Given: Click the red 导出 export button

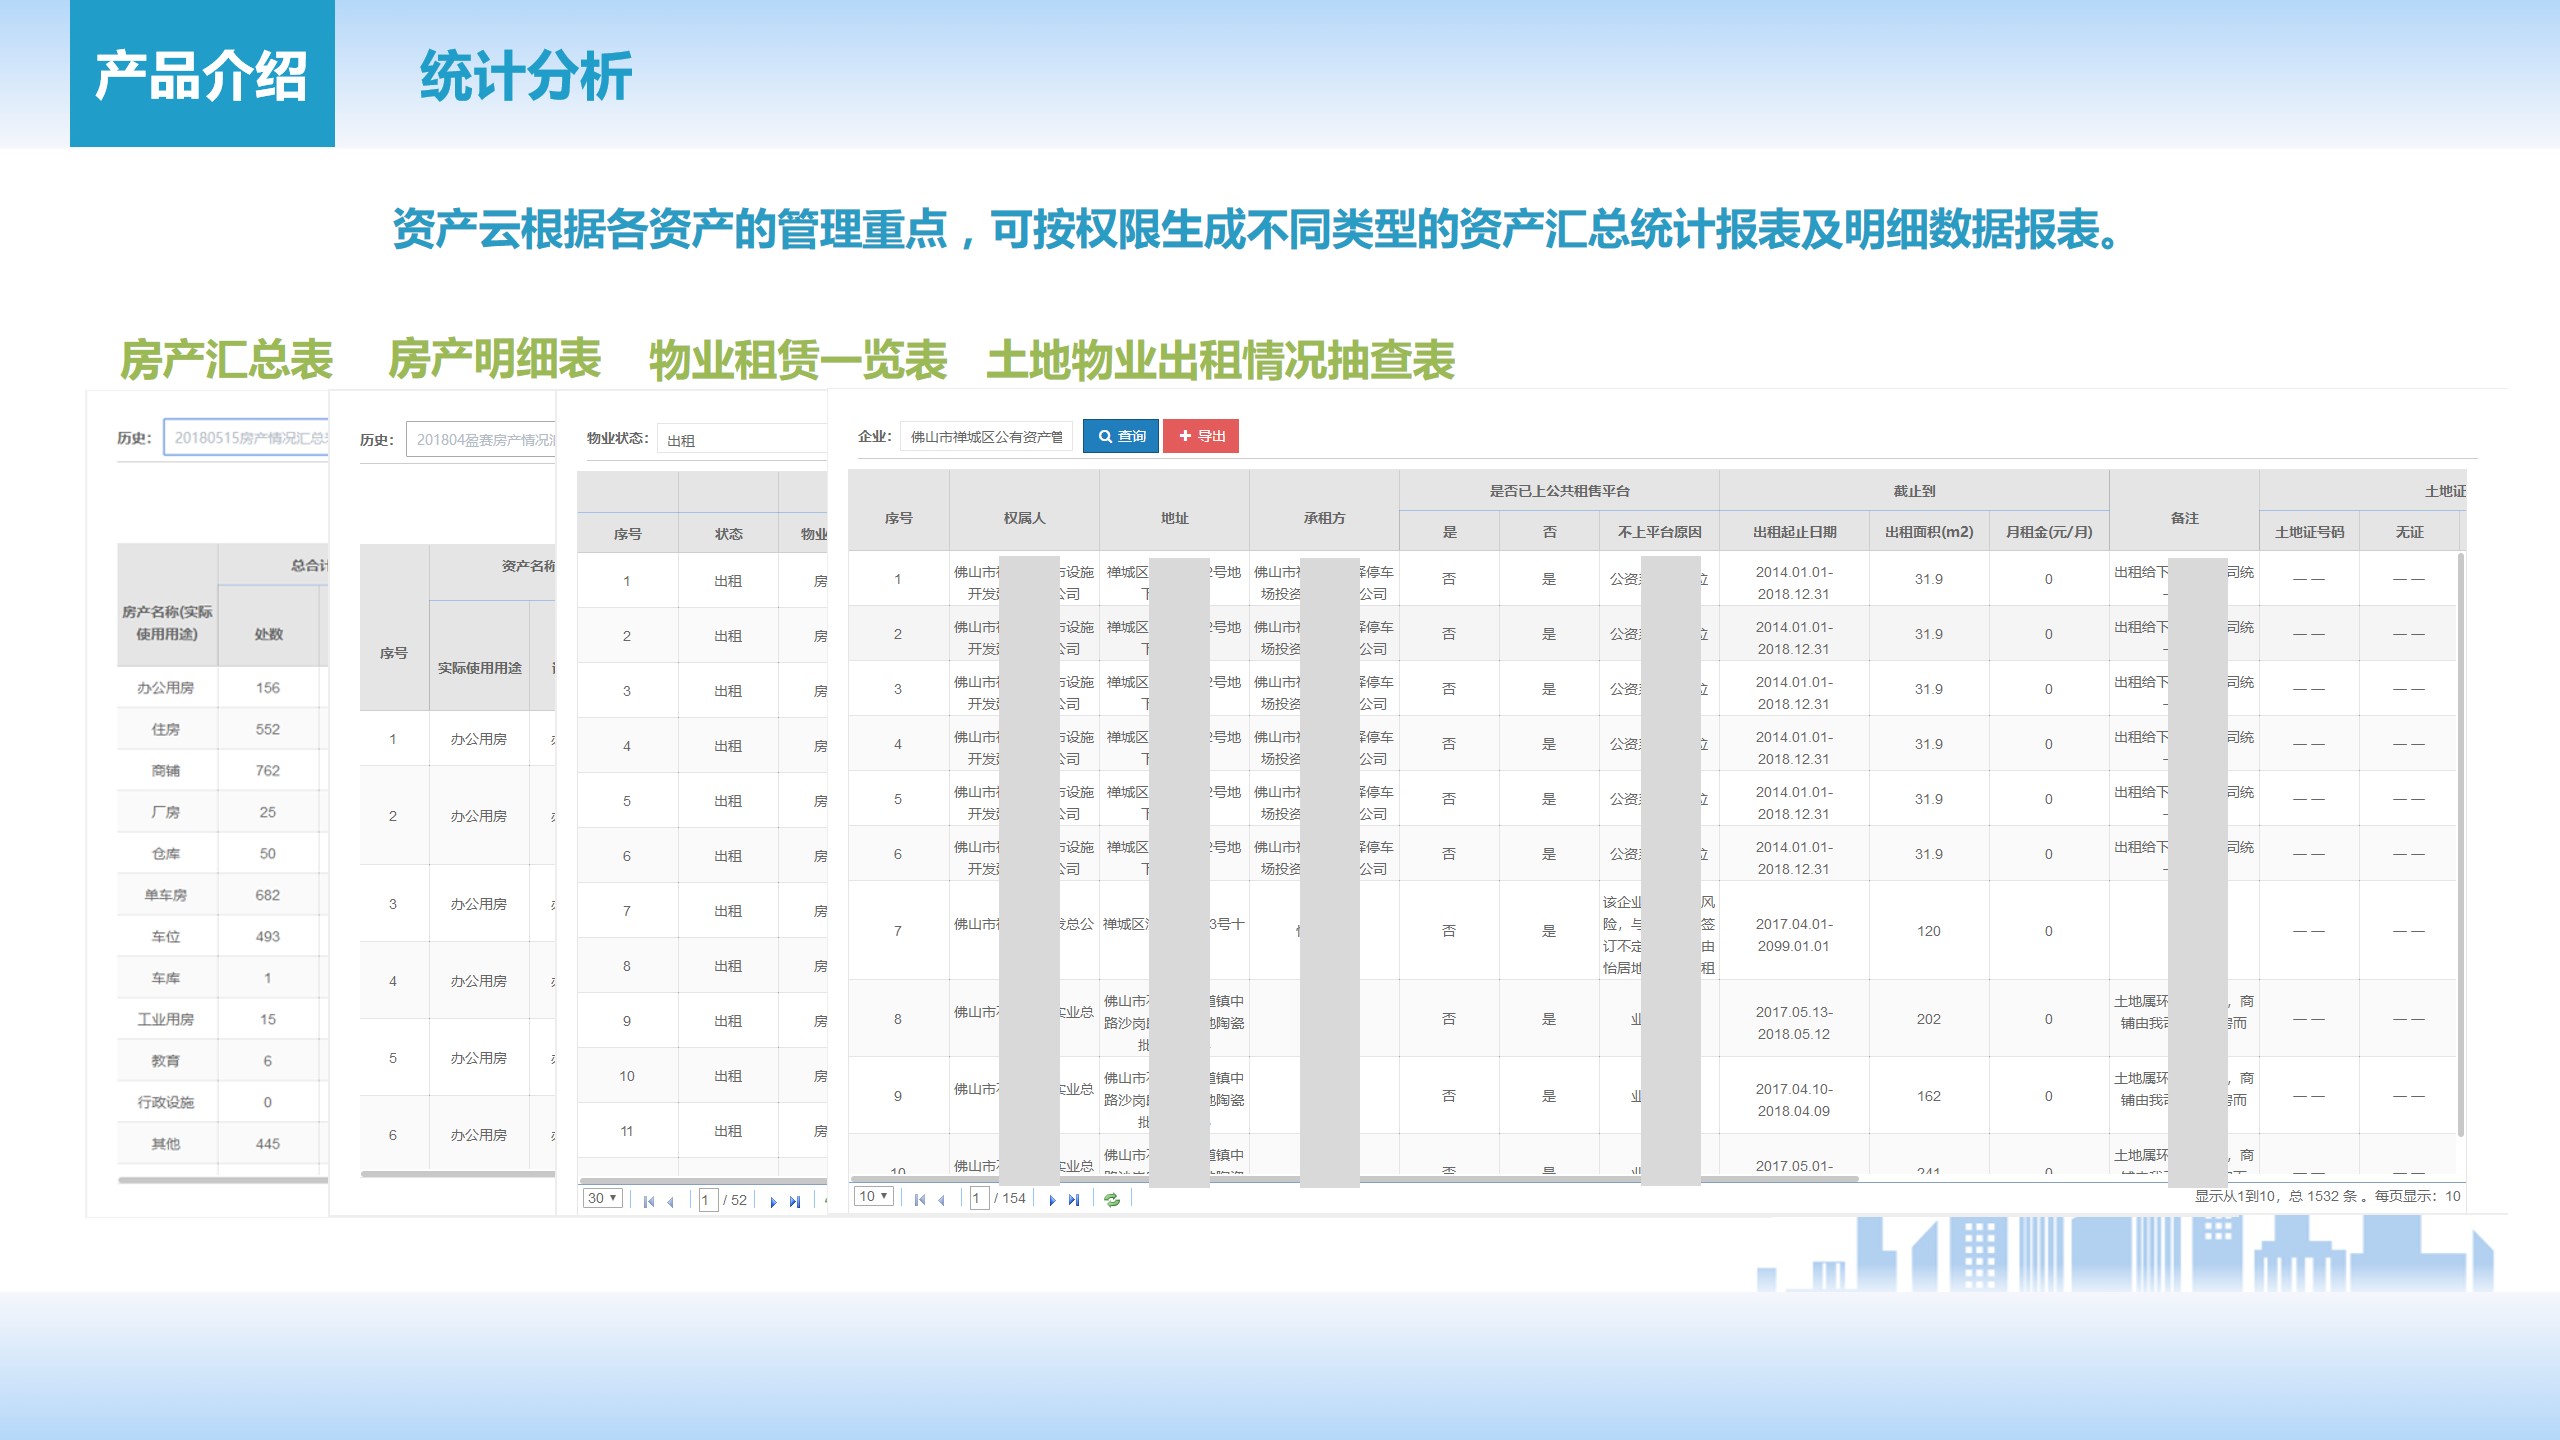Looking at the screenshot, I should coord(1201,436).
